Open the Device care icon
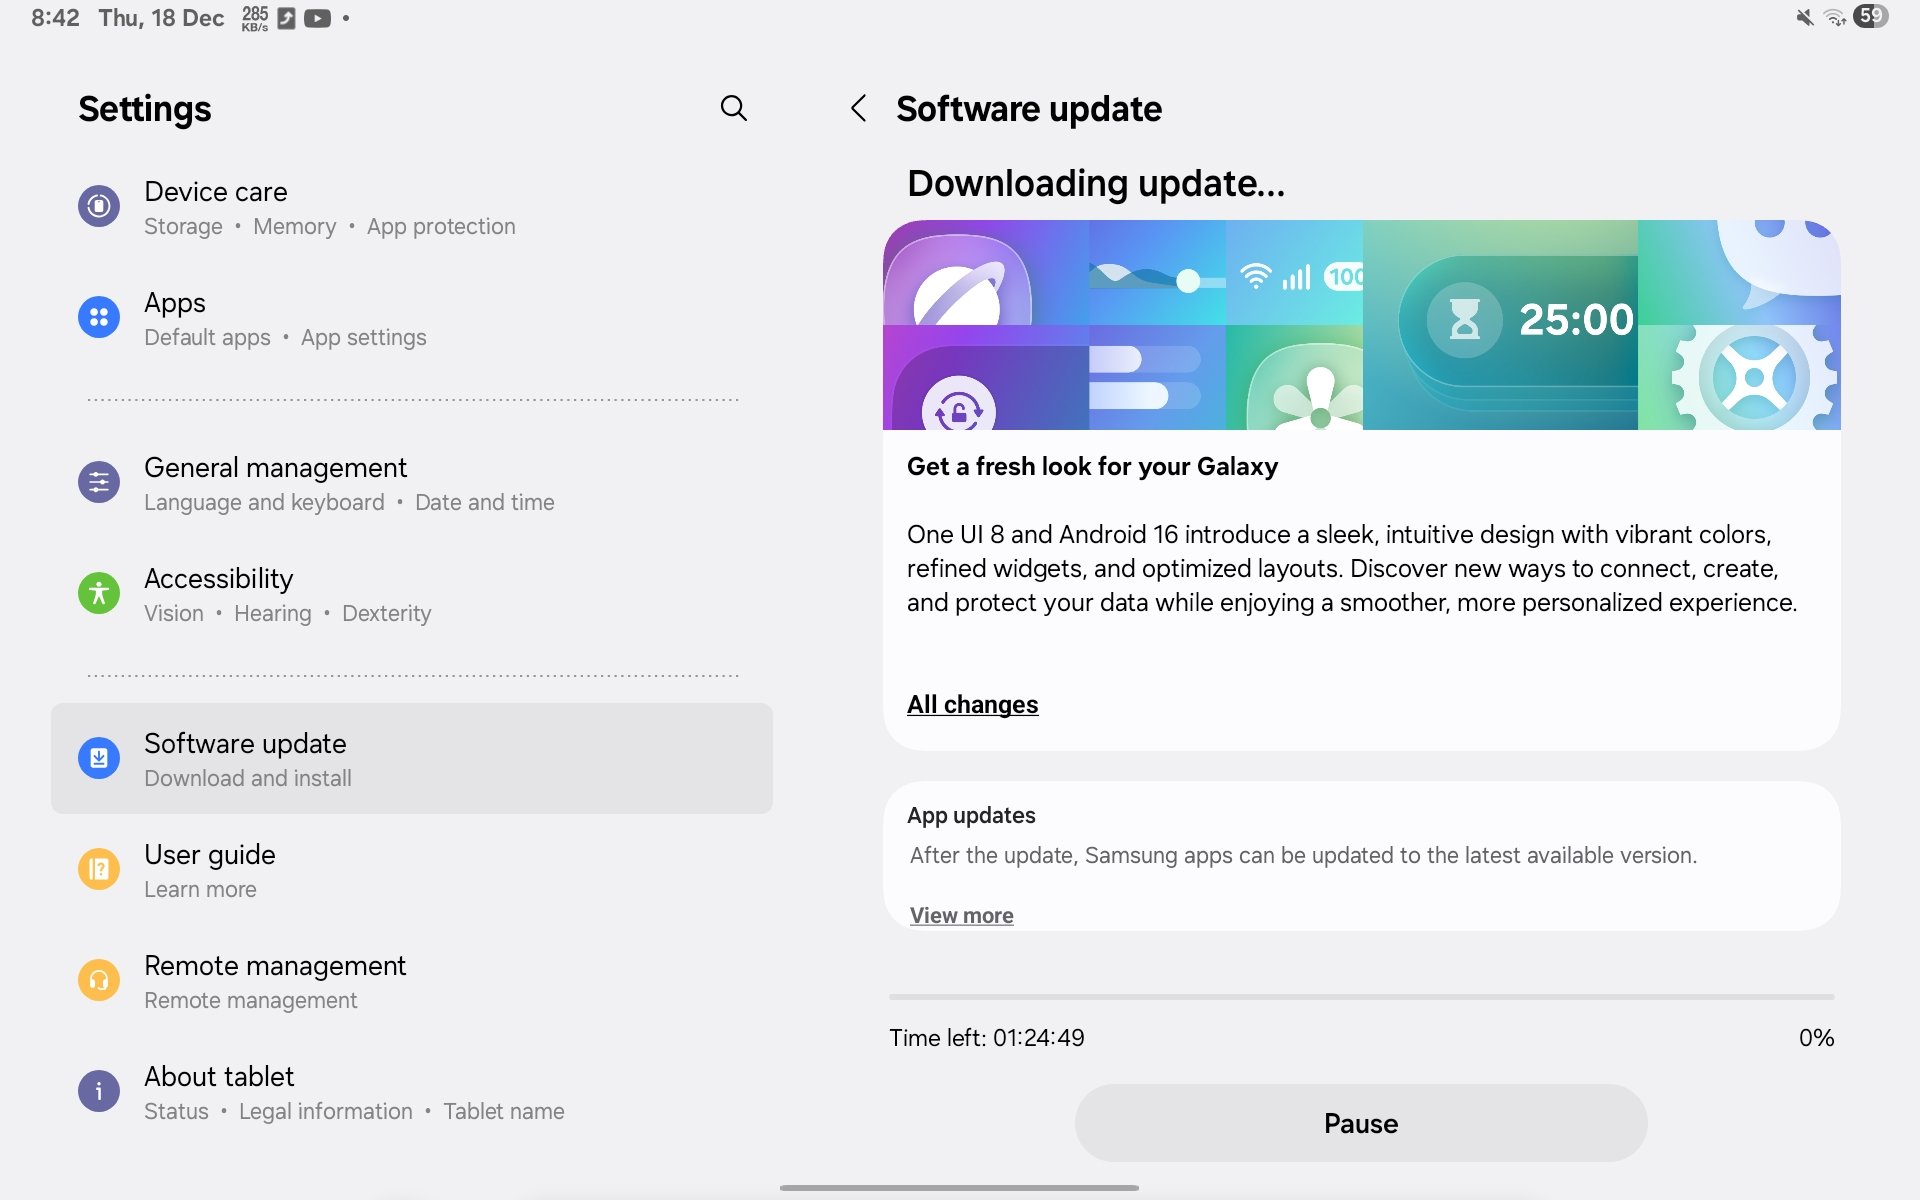Viewport: 1920px width, 1200px height. pyautogui.click(x=99, y=206)
